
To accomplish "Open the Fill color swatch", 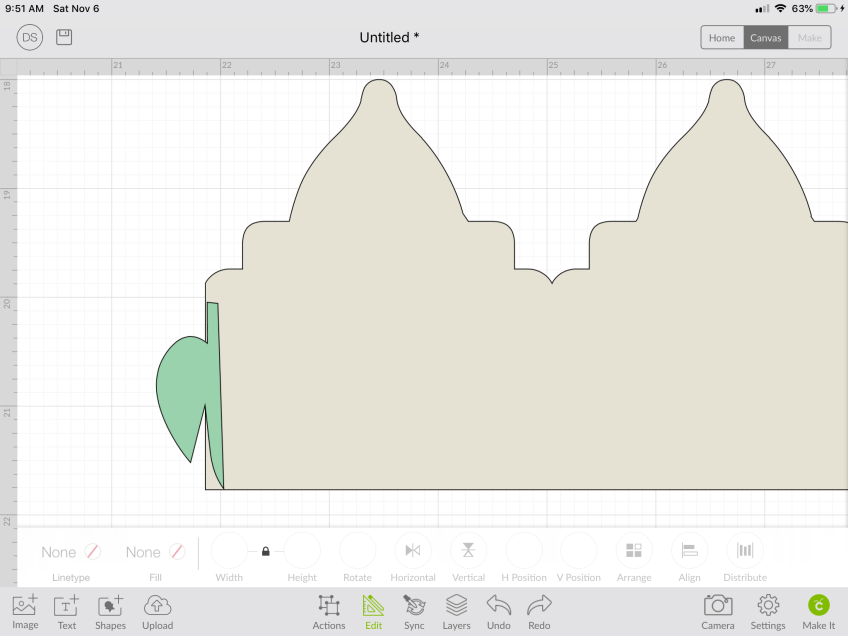I will (155, 552).
